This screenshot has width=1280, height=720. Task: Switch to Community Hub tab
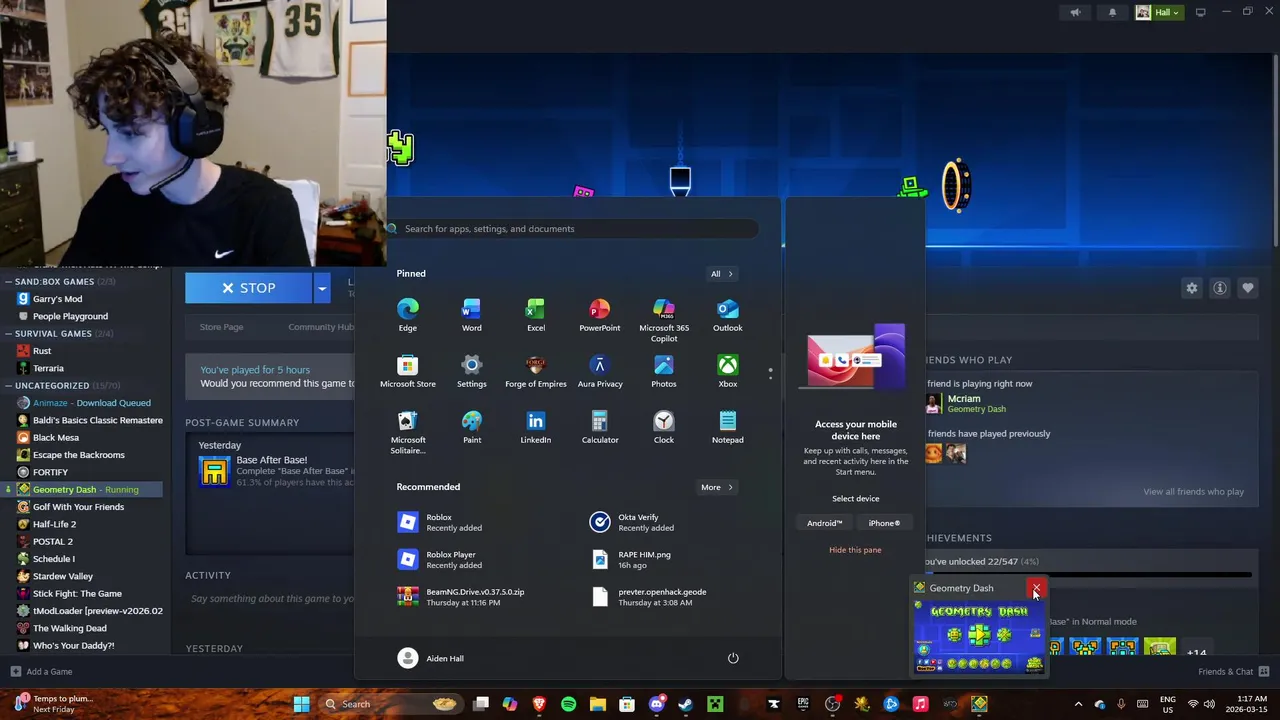pos(321,327)
